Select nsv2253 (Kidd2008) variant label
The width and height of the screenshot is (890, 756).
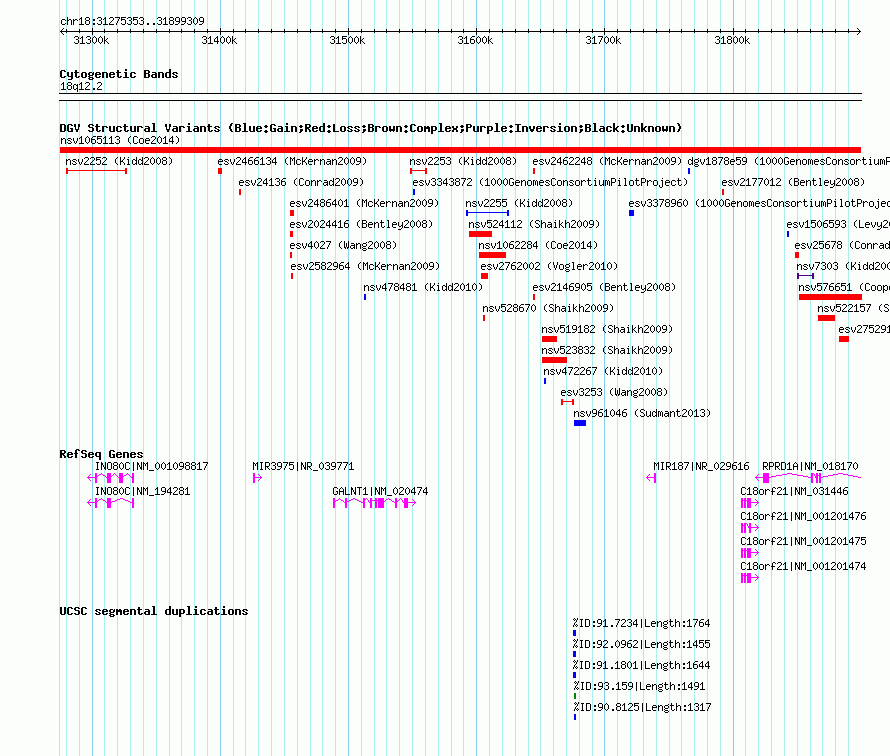coord(463,161)
